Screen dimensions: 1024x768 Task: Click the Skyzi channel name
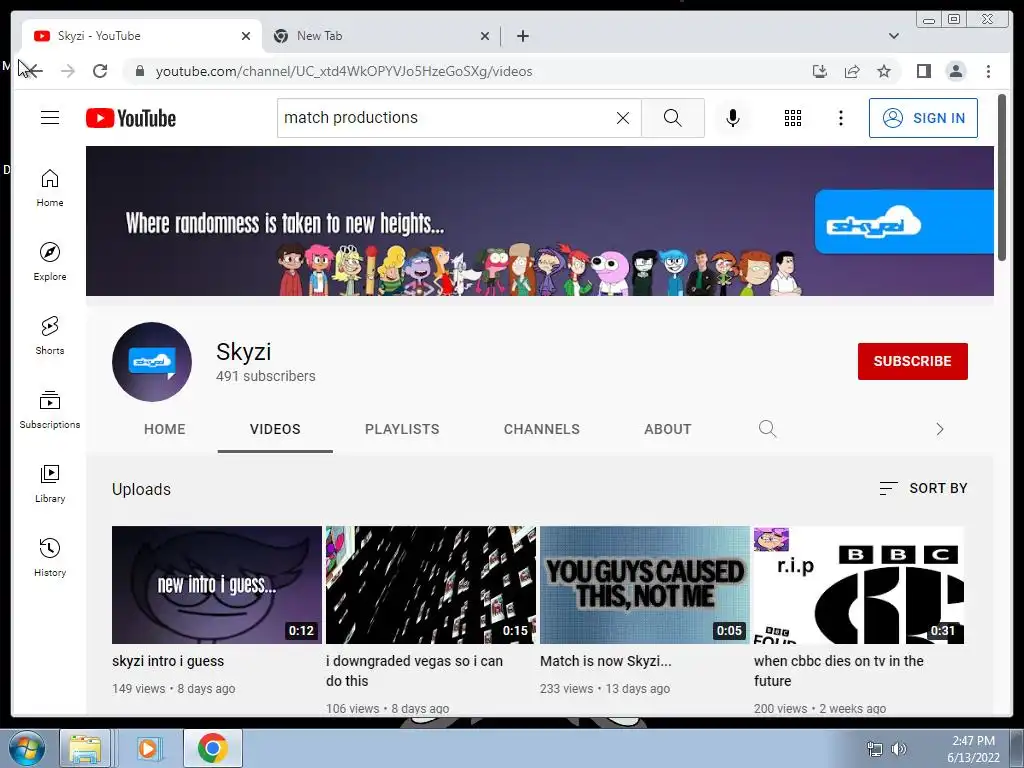244,351
